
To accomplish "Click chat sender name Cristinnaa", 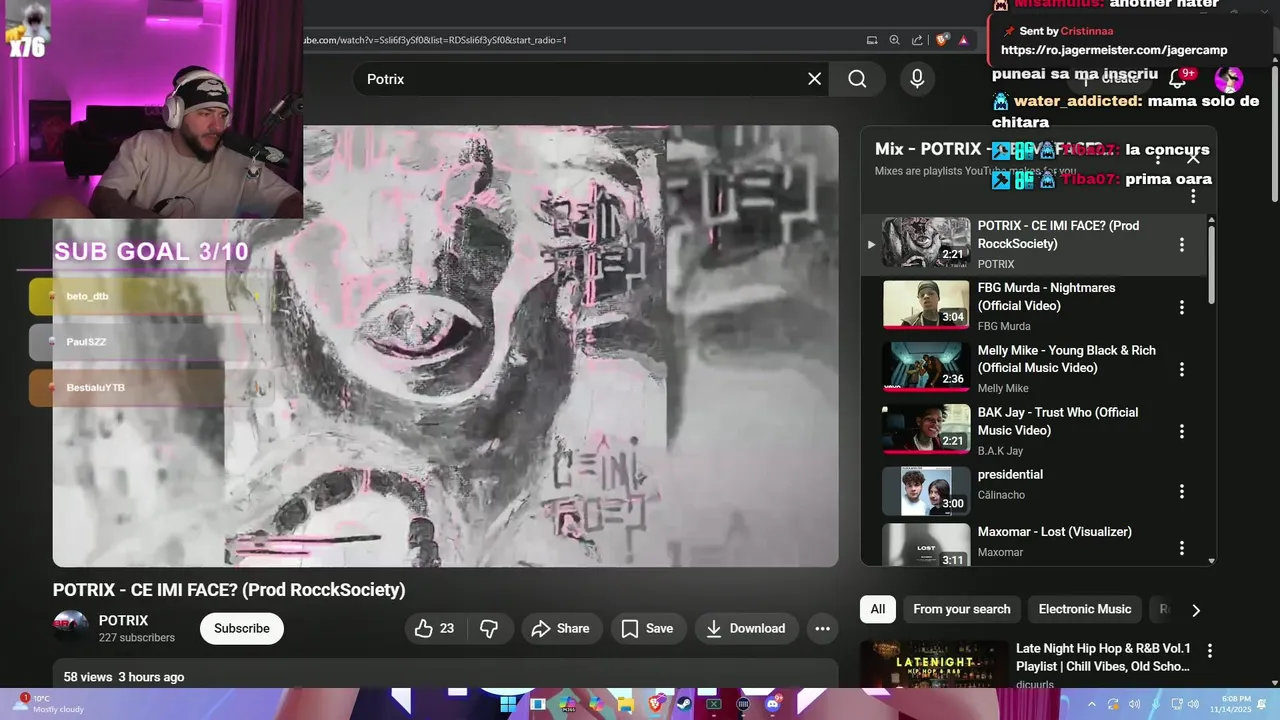I will click(1087, 31).
